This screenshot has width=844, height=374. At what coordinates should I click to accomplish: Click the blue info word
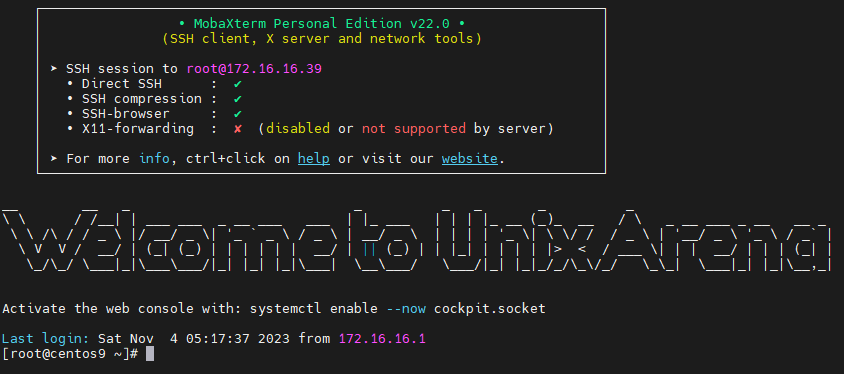tap(154, 159)
